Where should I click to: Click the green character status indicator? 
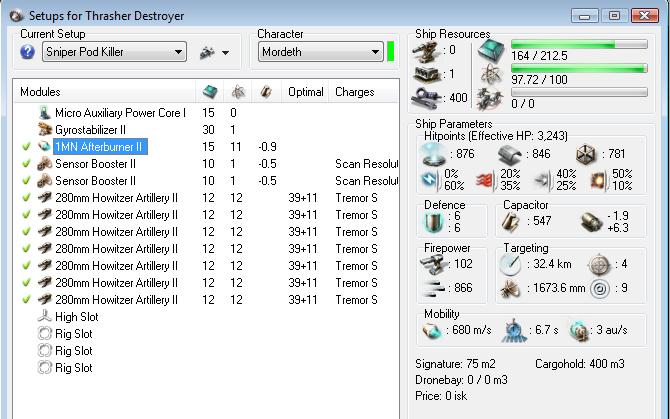[391, 52]
